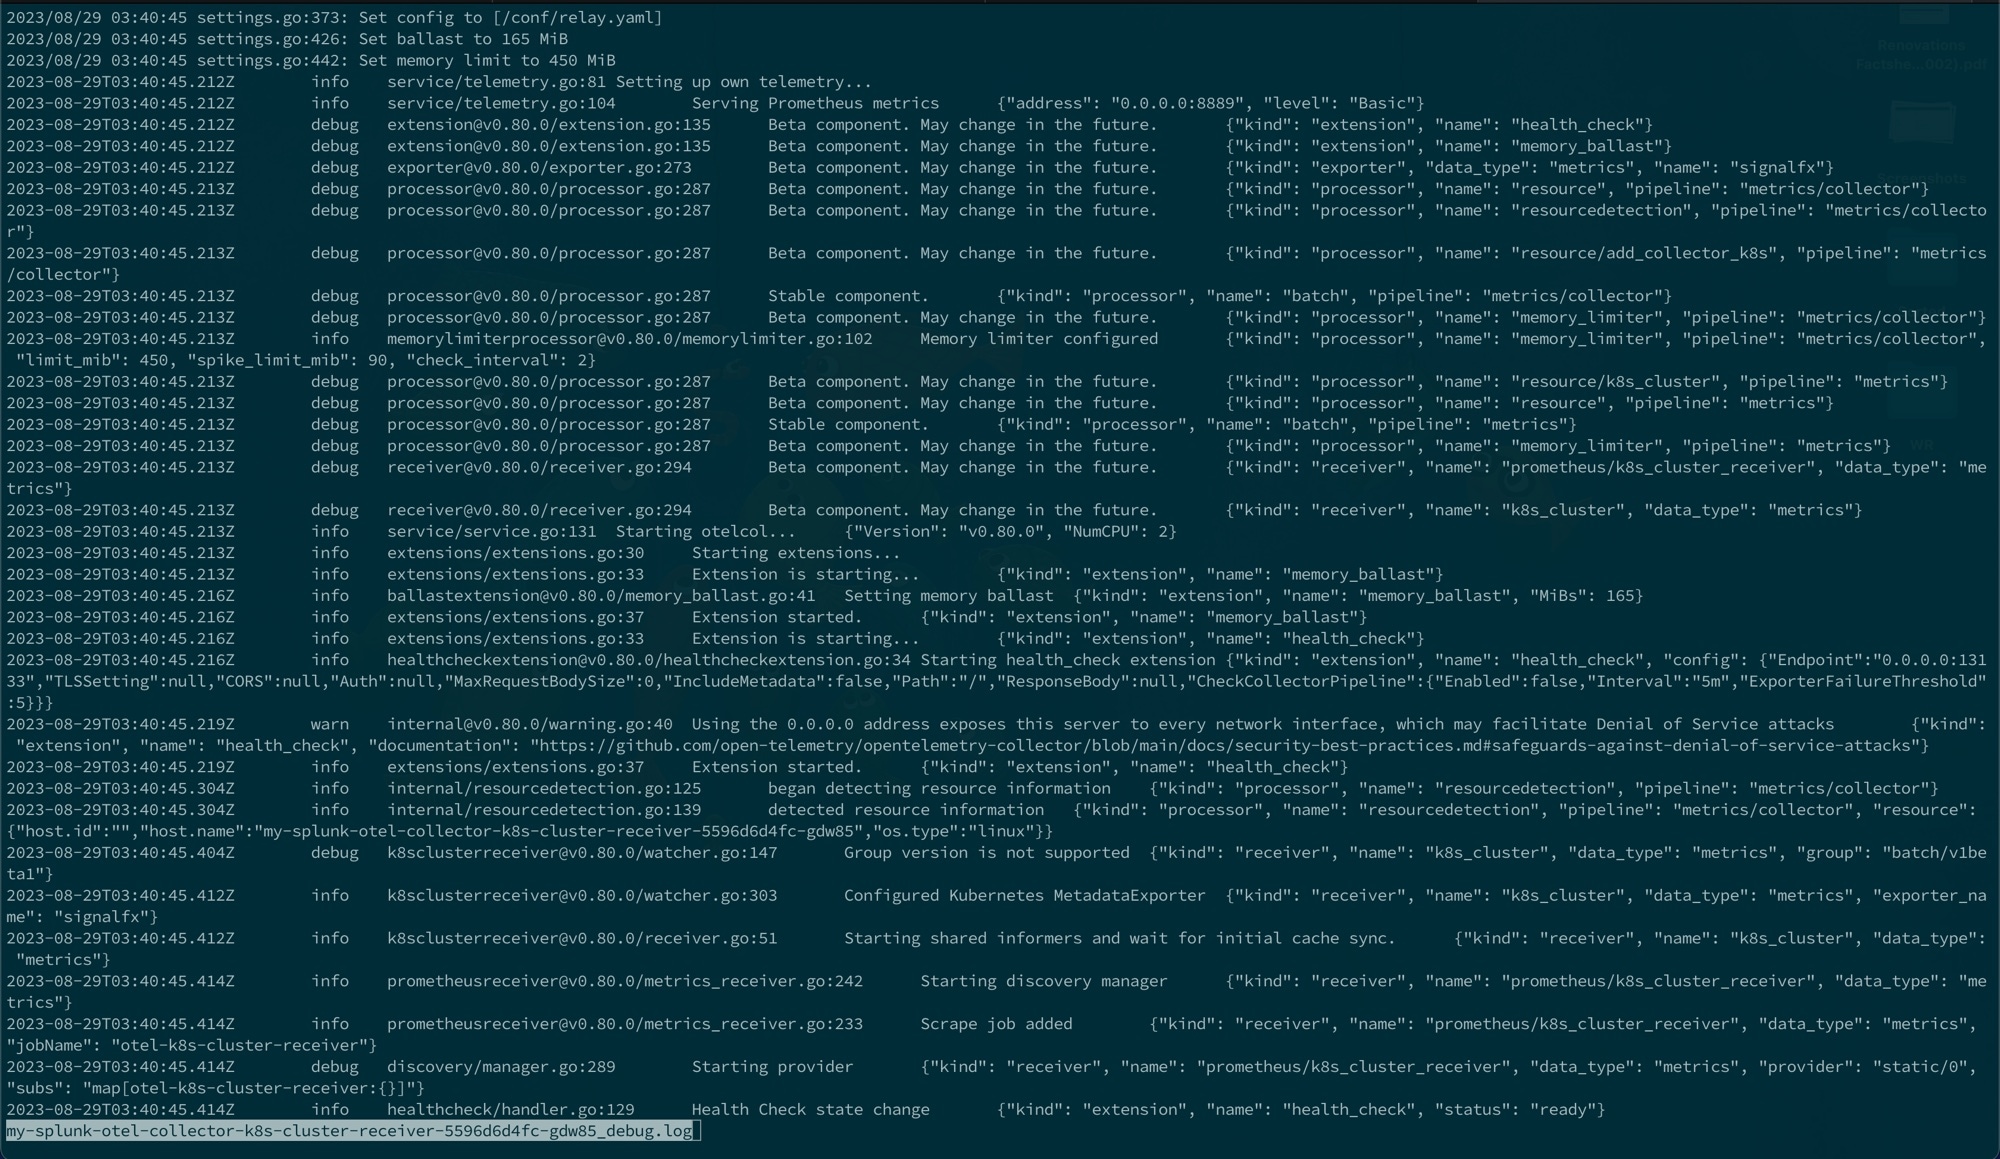Click "healthcheckextension@v0.80.0/healthcheckextension.go:34" reference
The image size is (2000, 1159).
tap(649, 661)
